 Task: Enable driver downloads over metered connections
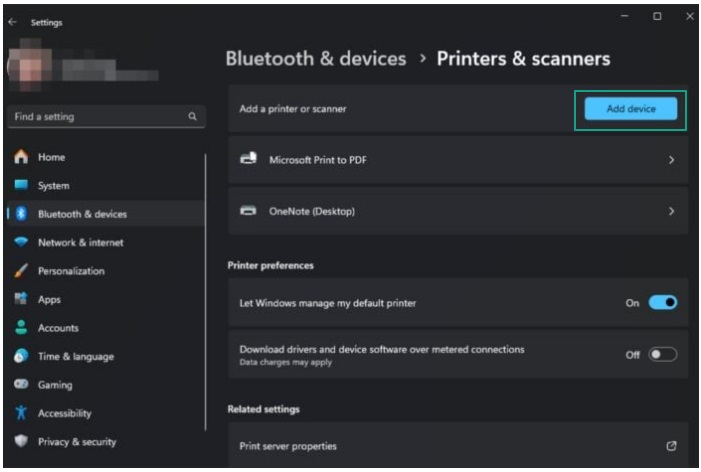(x=662, y=354)
